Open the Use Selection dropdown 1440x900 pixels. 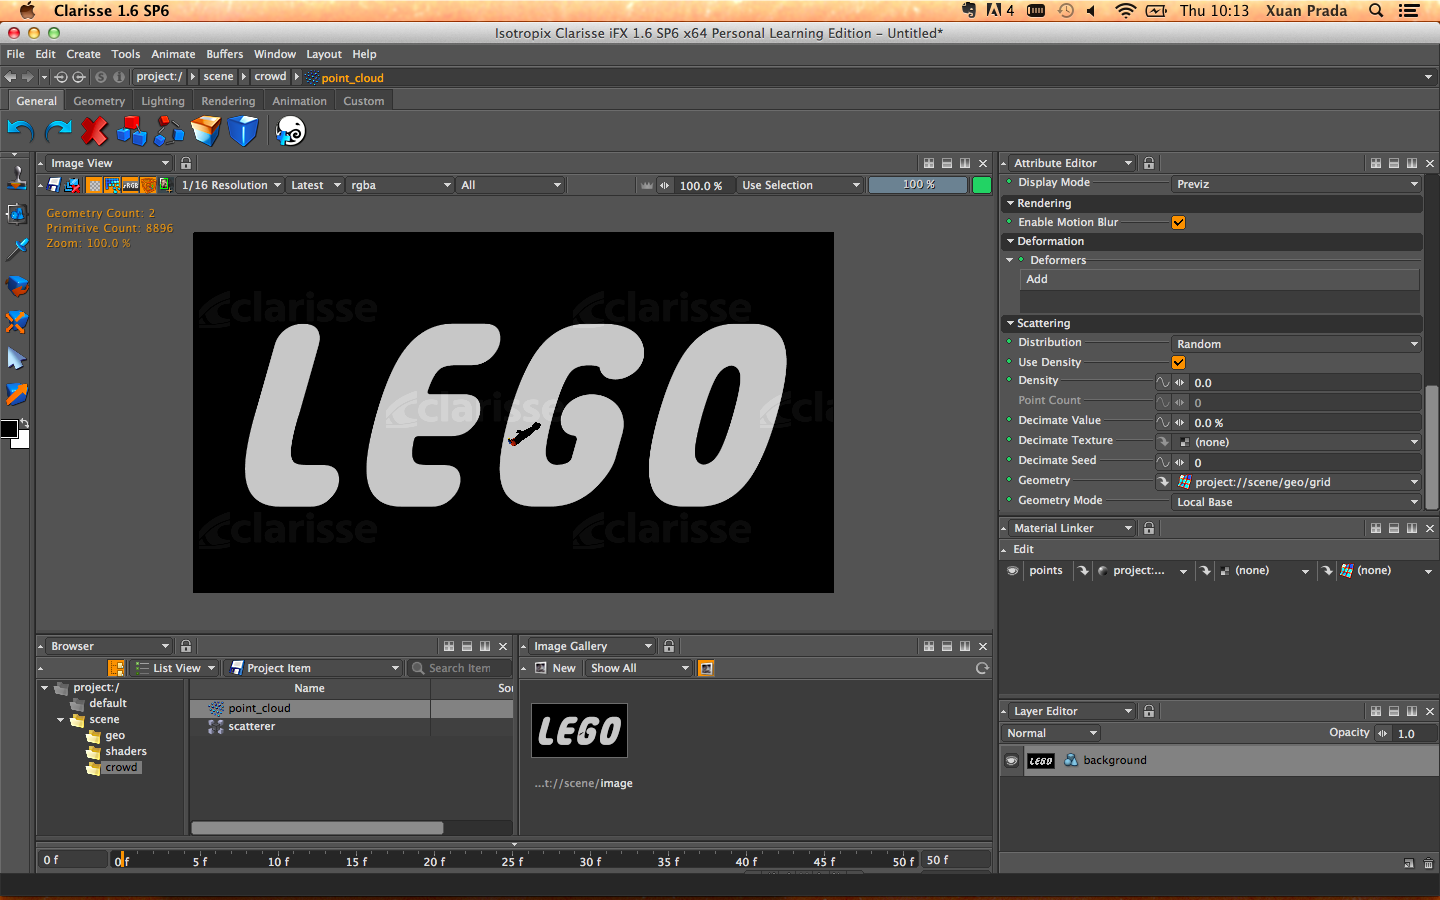[x=800, y=185]
